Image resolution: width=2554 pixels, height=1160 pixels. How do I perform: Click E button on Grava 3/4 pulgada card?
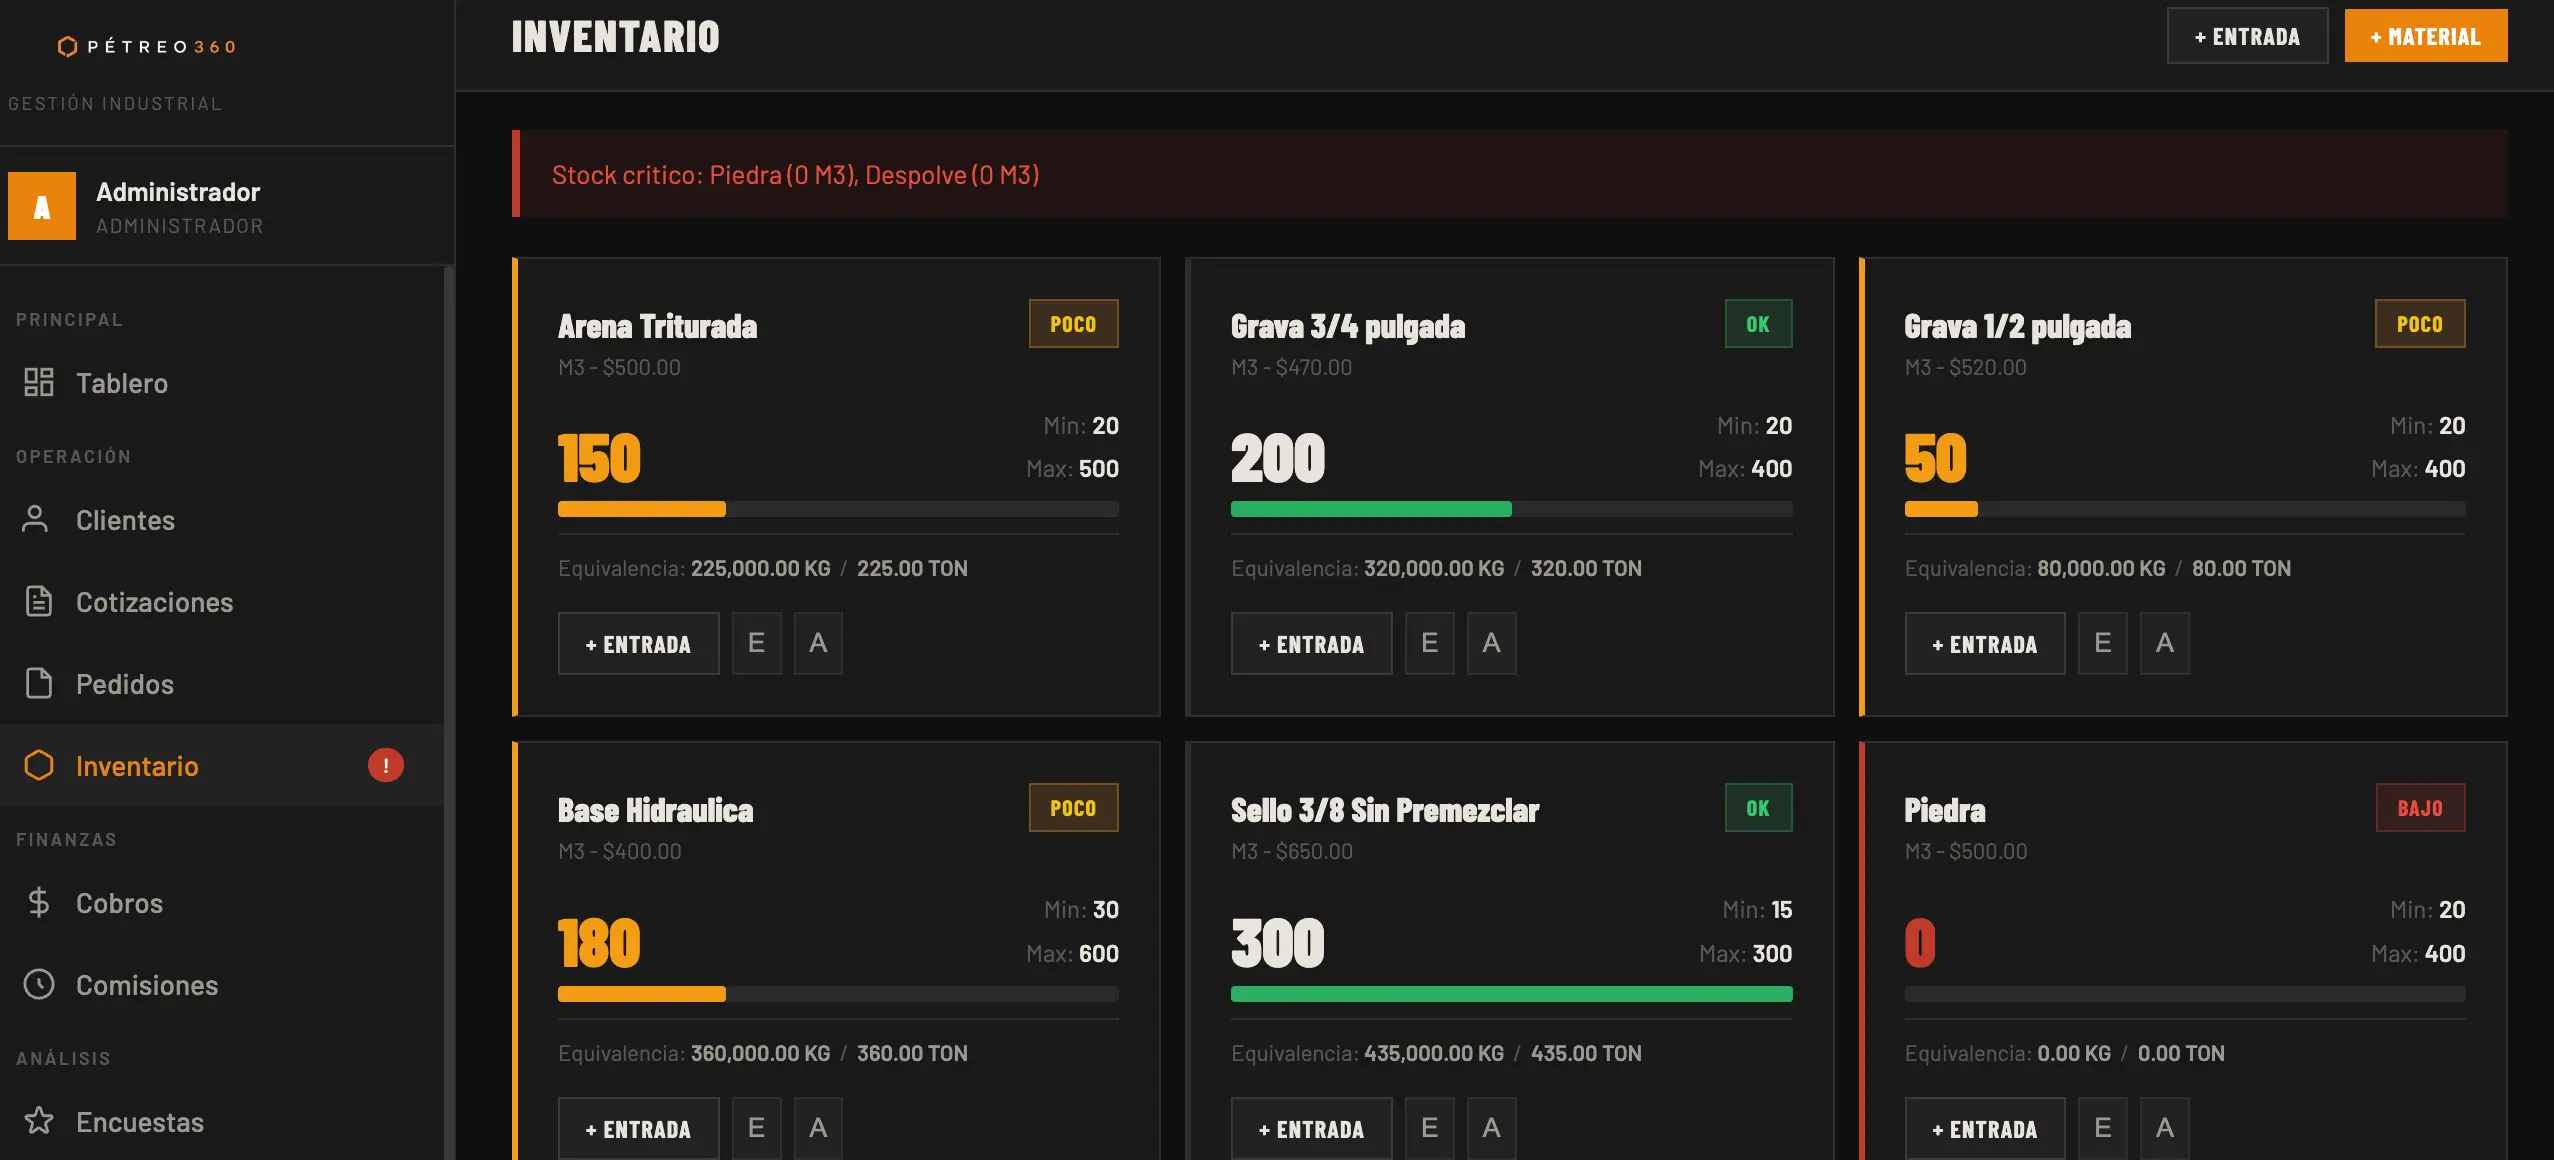[x=1430, y=643]
